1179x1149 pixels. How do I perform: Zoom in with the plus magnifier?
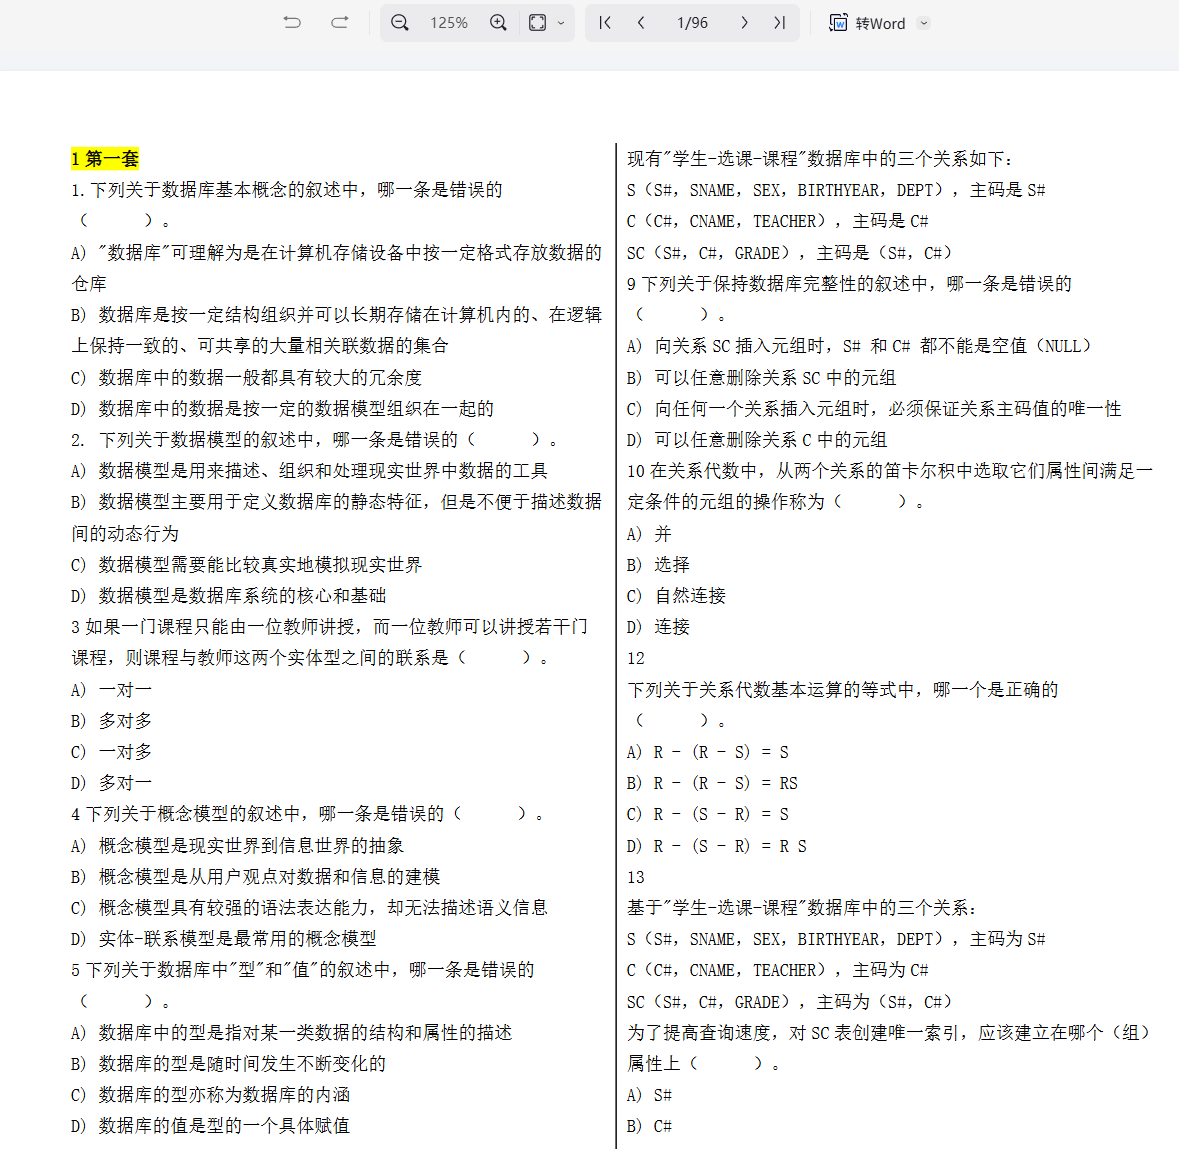click(x=498, y=23)
